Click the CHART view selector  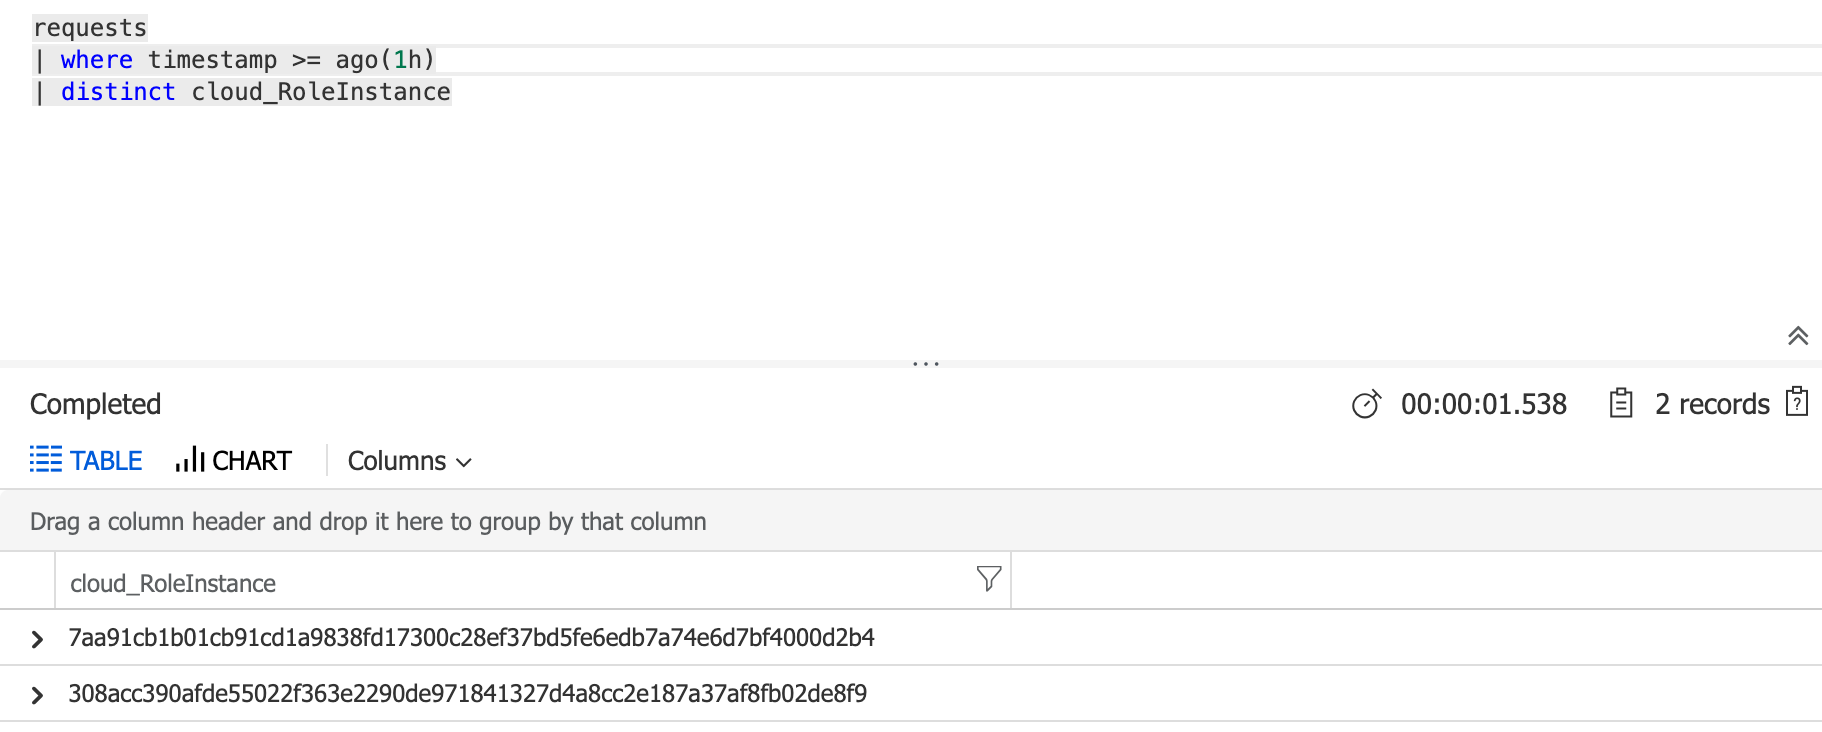pos(252,460)
